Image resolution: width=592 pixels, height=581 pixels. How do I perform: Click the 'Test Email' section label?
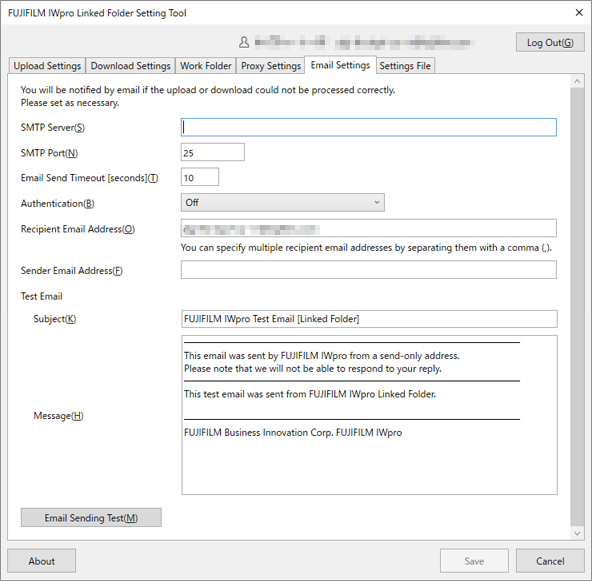[x=42, y=296]
